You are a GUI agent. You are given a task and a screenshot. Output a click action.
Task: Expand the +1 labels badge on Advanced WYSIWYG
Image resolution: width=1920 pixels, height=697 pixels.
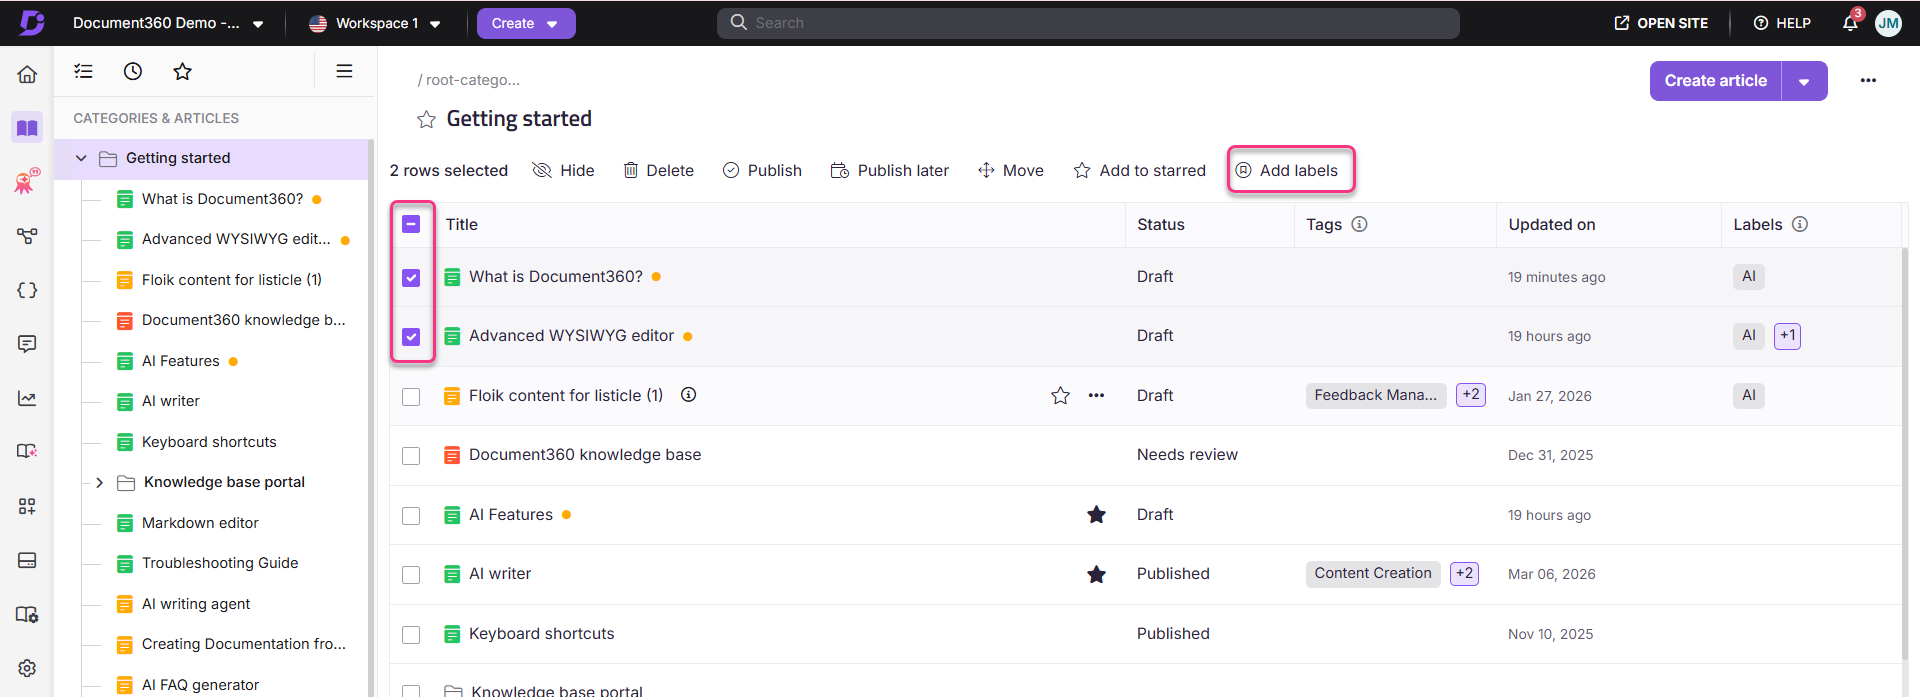[x=1787, y=336]
